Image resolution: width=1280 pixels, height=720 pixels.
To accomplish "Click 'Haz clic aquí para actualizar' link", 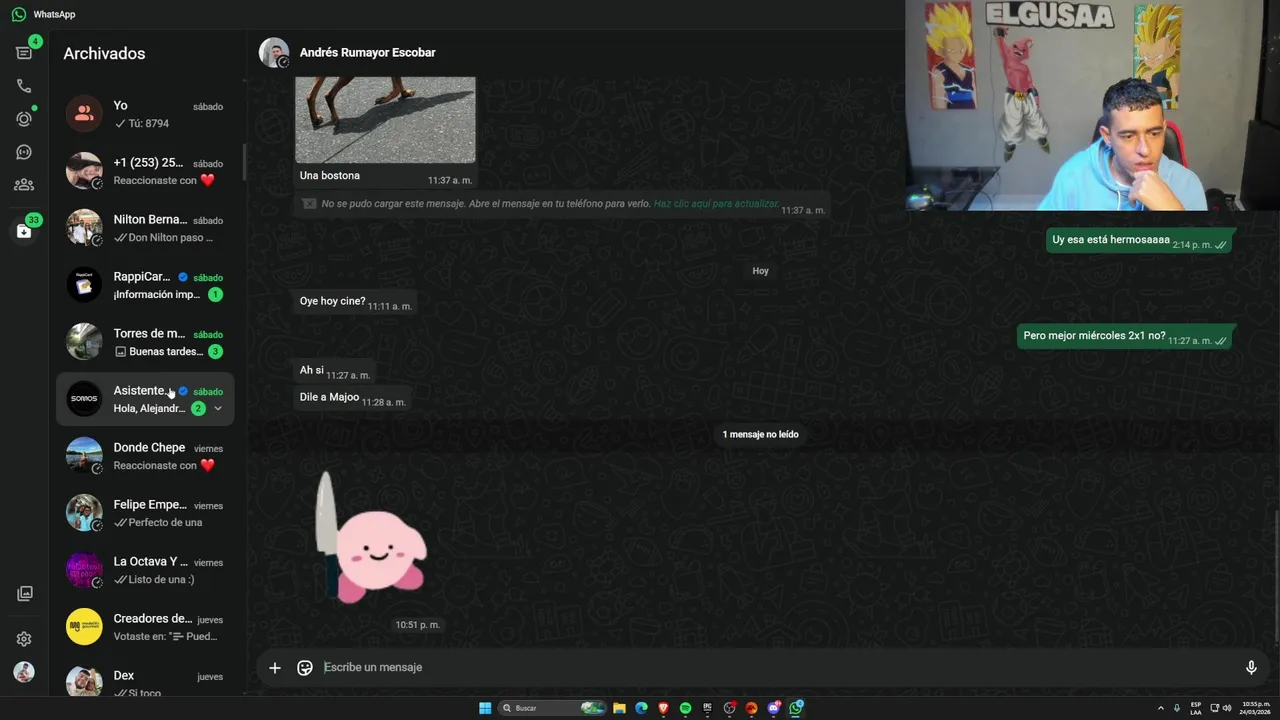I will (x=716, y=204).
